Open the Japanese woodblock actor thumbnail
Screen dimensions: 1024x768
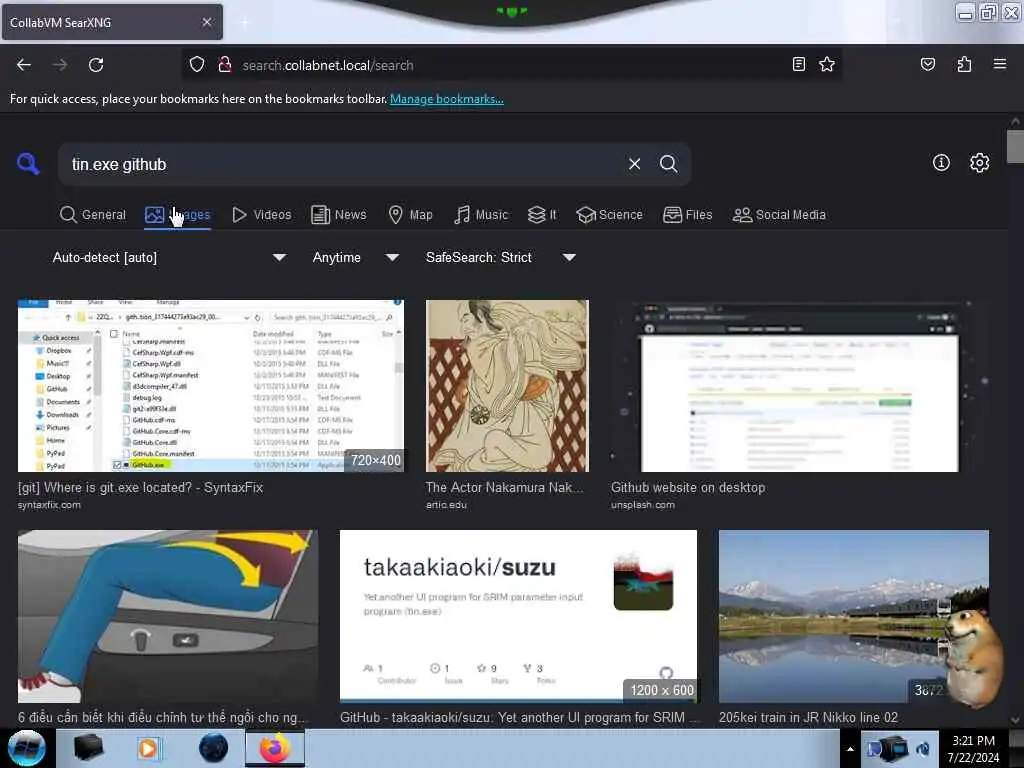point(507,386)
